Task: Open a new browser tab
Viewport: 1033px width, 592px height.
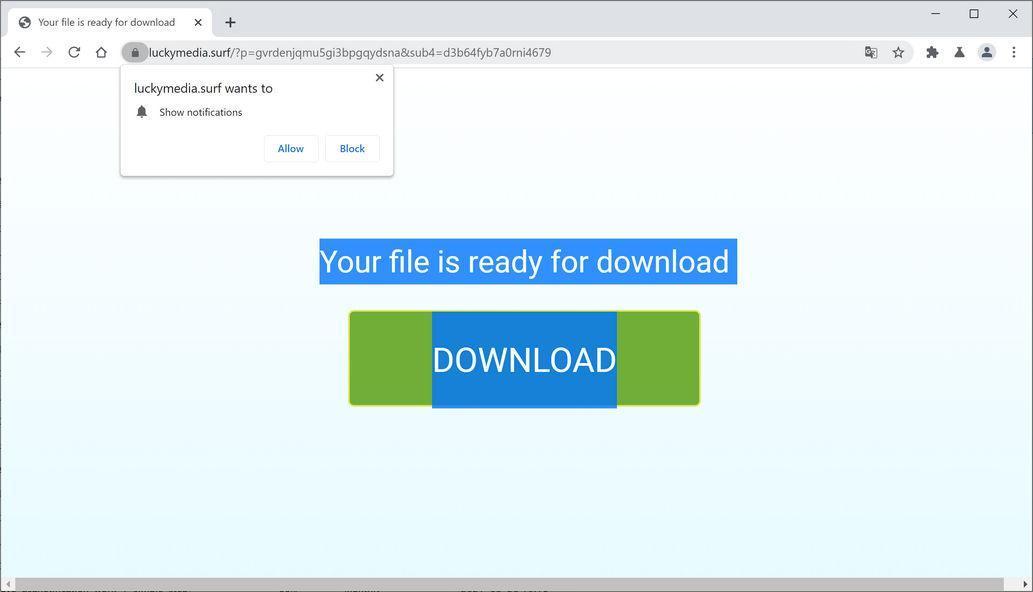Action: point(230,22)
